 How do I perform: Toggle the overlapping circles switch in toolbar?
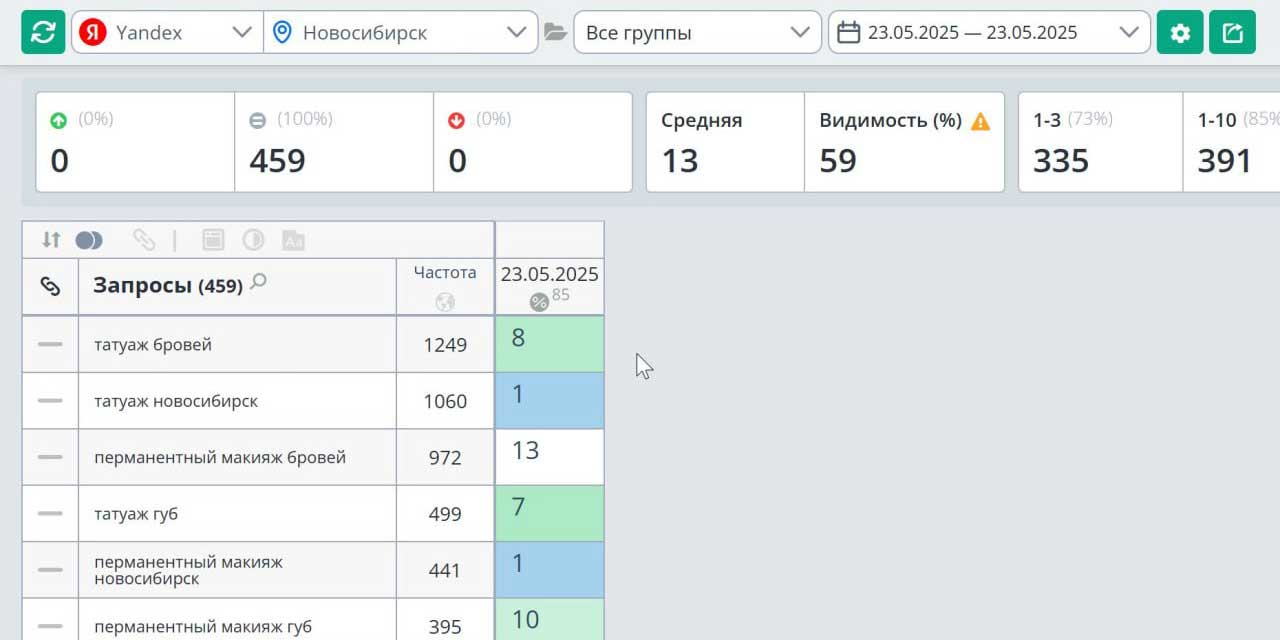pos(89,240)
